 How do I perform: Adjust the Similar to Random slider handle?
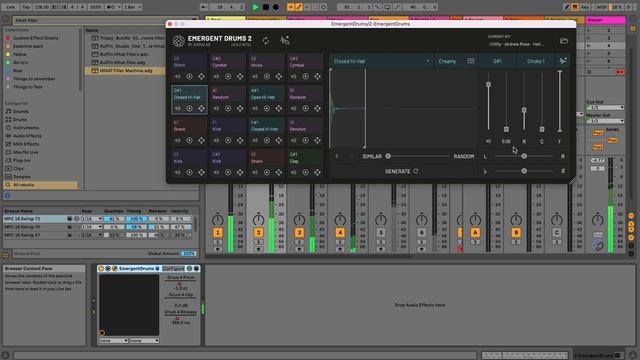388,156
